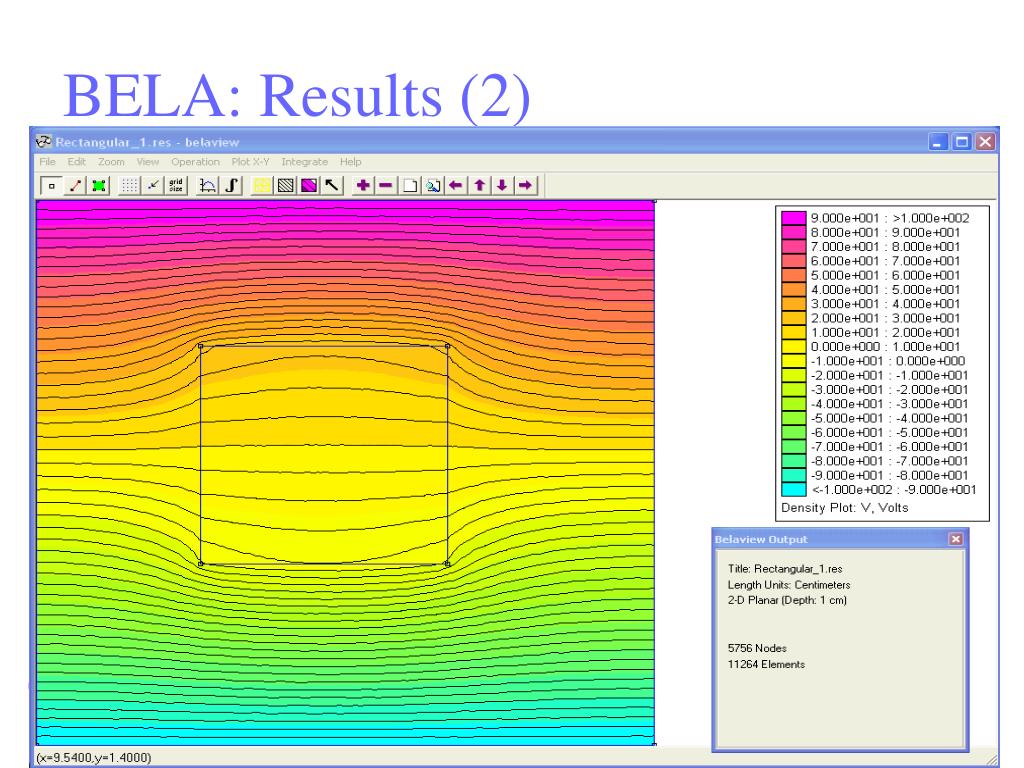Open the File menu
The image size is (1024, 768).
tap(47, 162)
